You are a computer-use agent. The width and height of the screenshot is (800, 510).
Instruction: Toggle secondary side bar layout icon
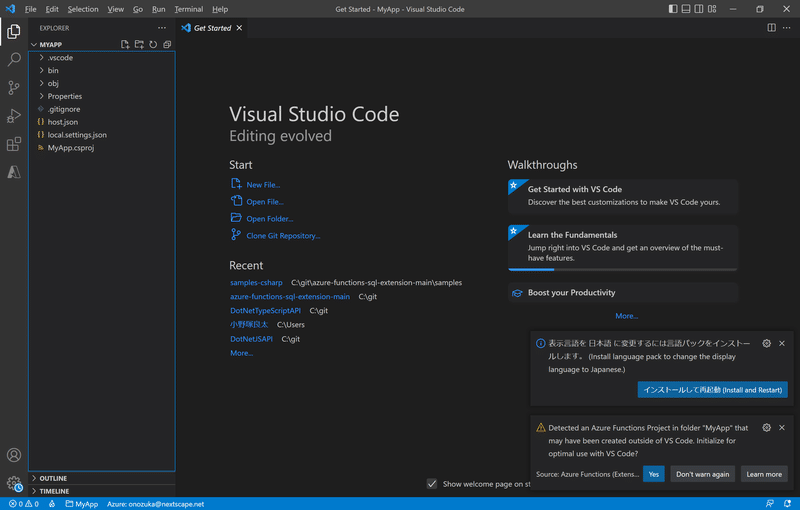point(699,9)
